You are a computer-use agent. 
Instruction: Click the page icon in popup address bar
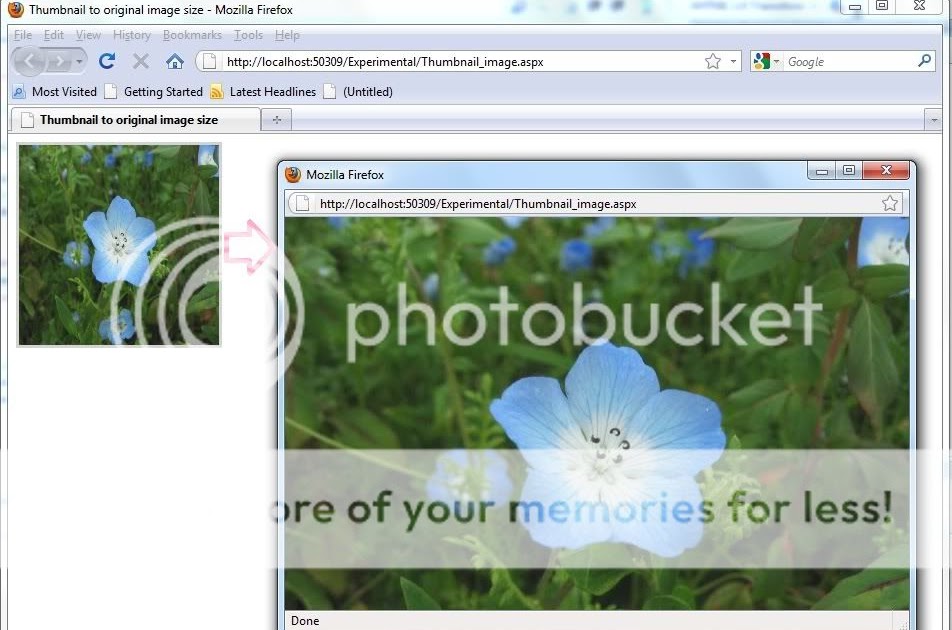pos(302,203)
